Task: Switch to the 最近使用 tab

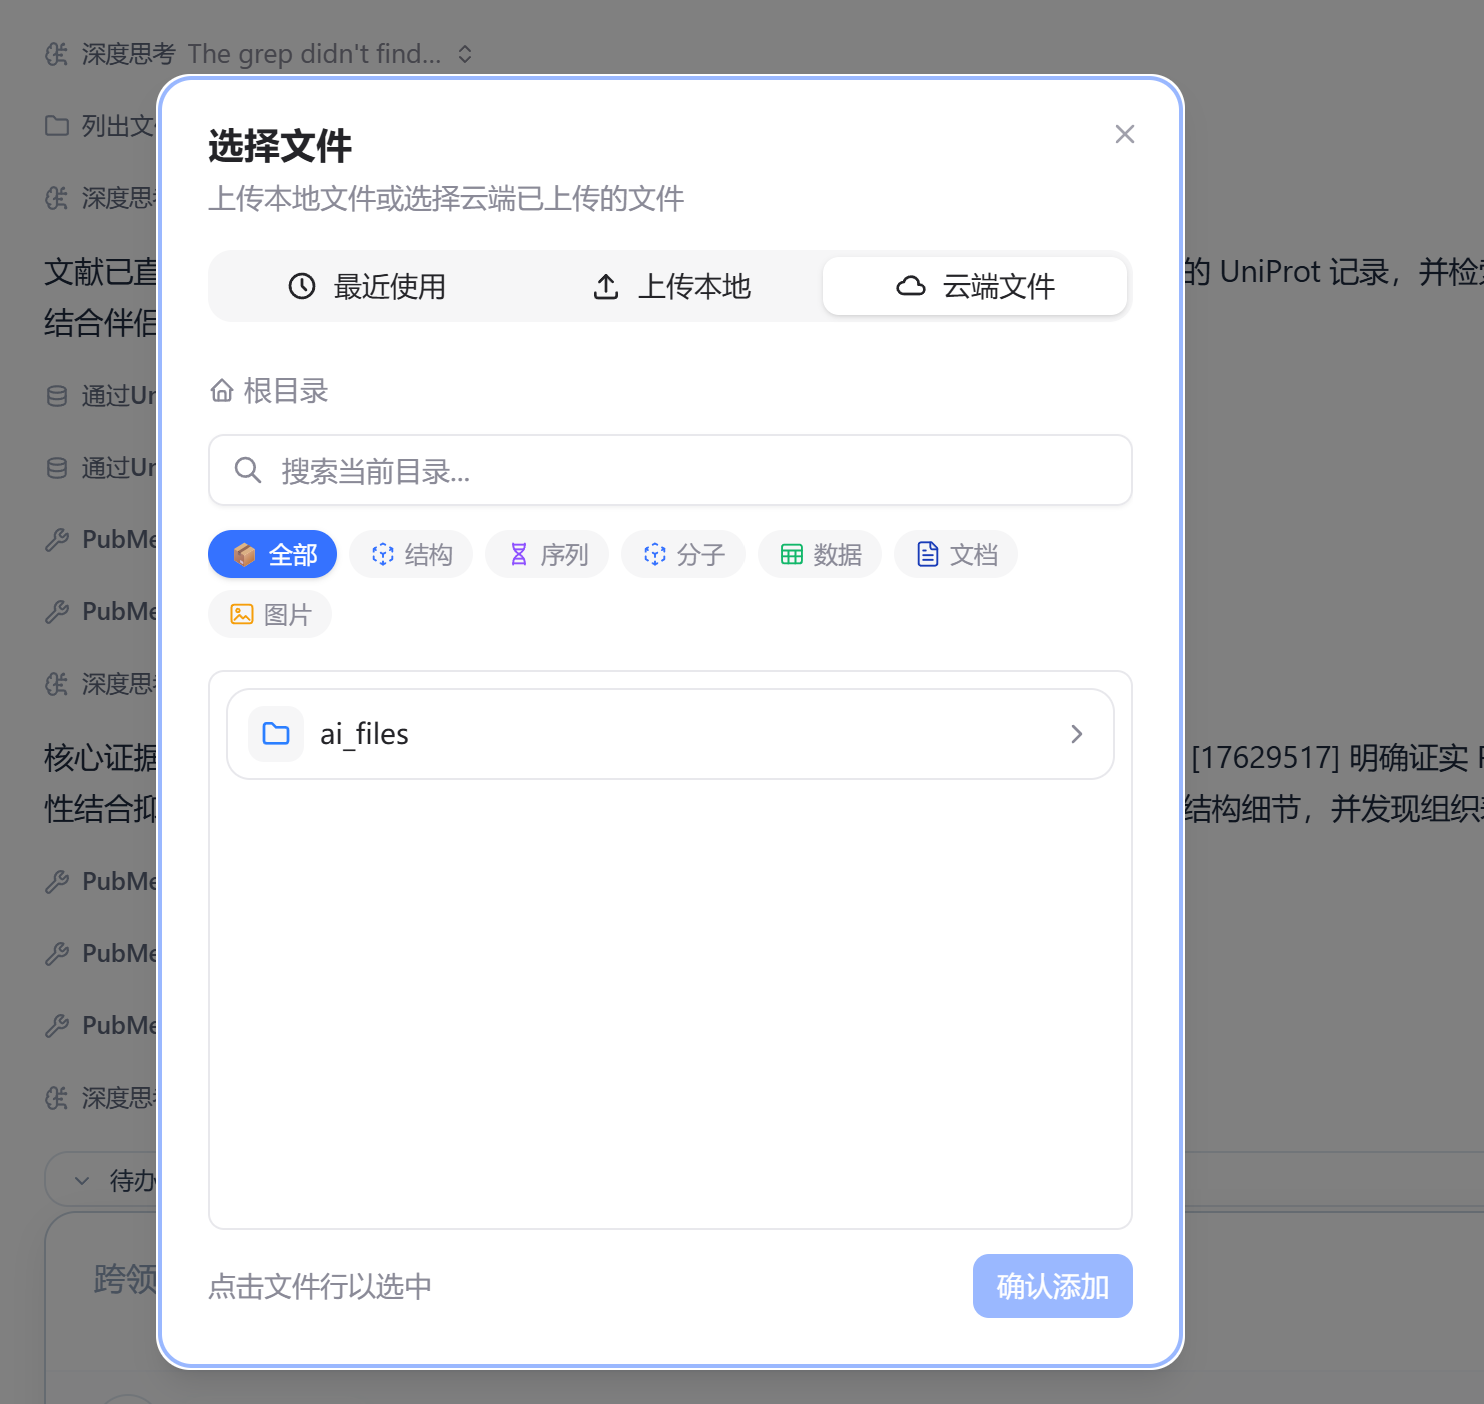Action: [x=366, y=286]
